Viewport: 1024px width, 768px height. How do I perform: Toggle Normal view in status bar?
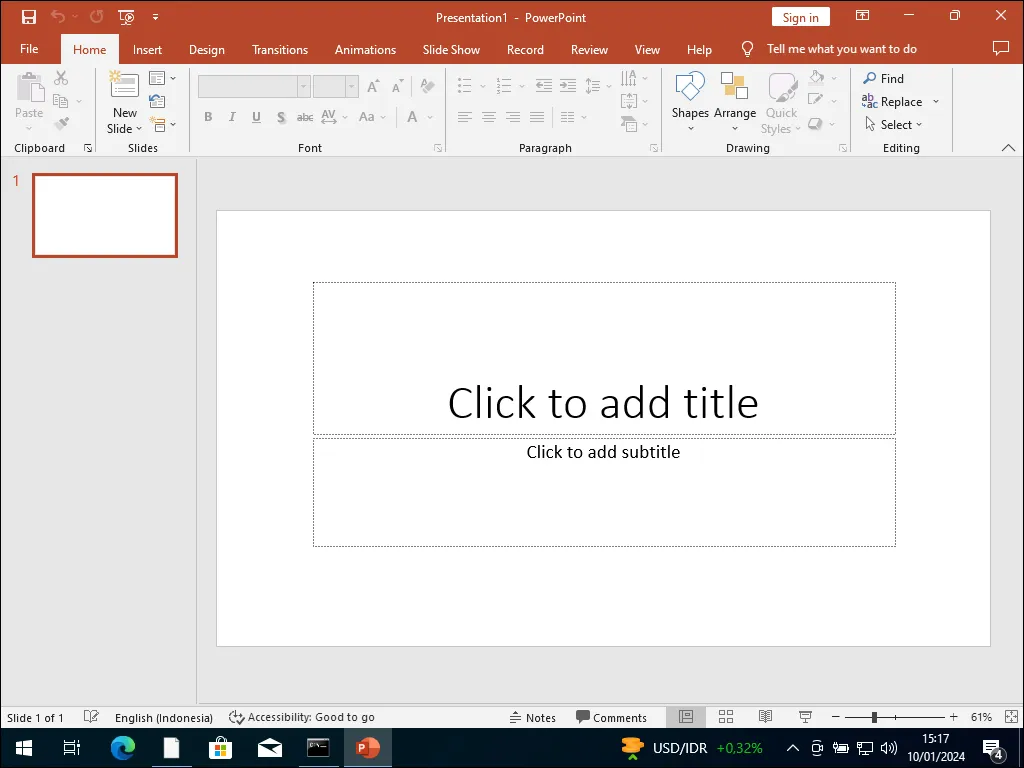[686, 717]
